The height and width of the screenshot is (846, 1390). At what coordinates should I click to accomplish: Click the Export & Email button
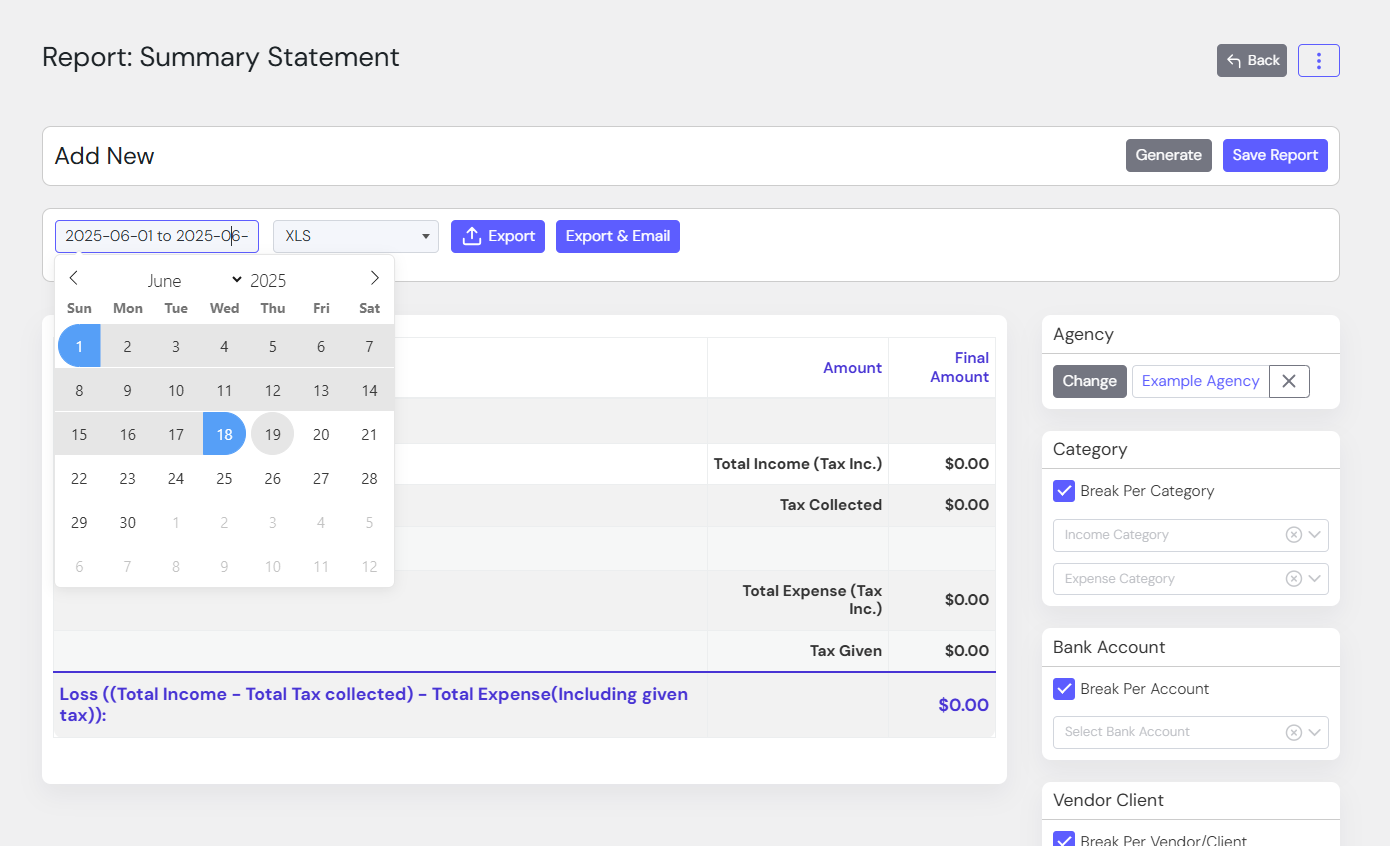pyautogui.click(x=617, y=236)
